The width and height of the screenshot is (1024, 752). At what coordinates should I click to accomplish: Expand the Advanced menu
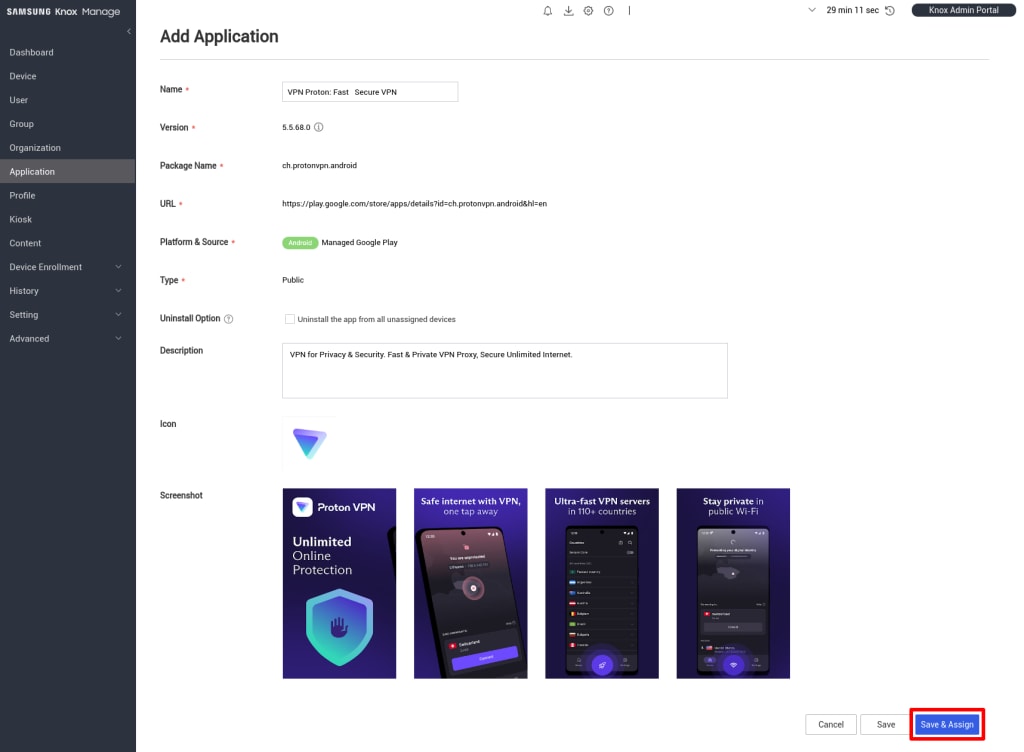(x=67, y=338)
